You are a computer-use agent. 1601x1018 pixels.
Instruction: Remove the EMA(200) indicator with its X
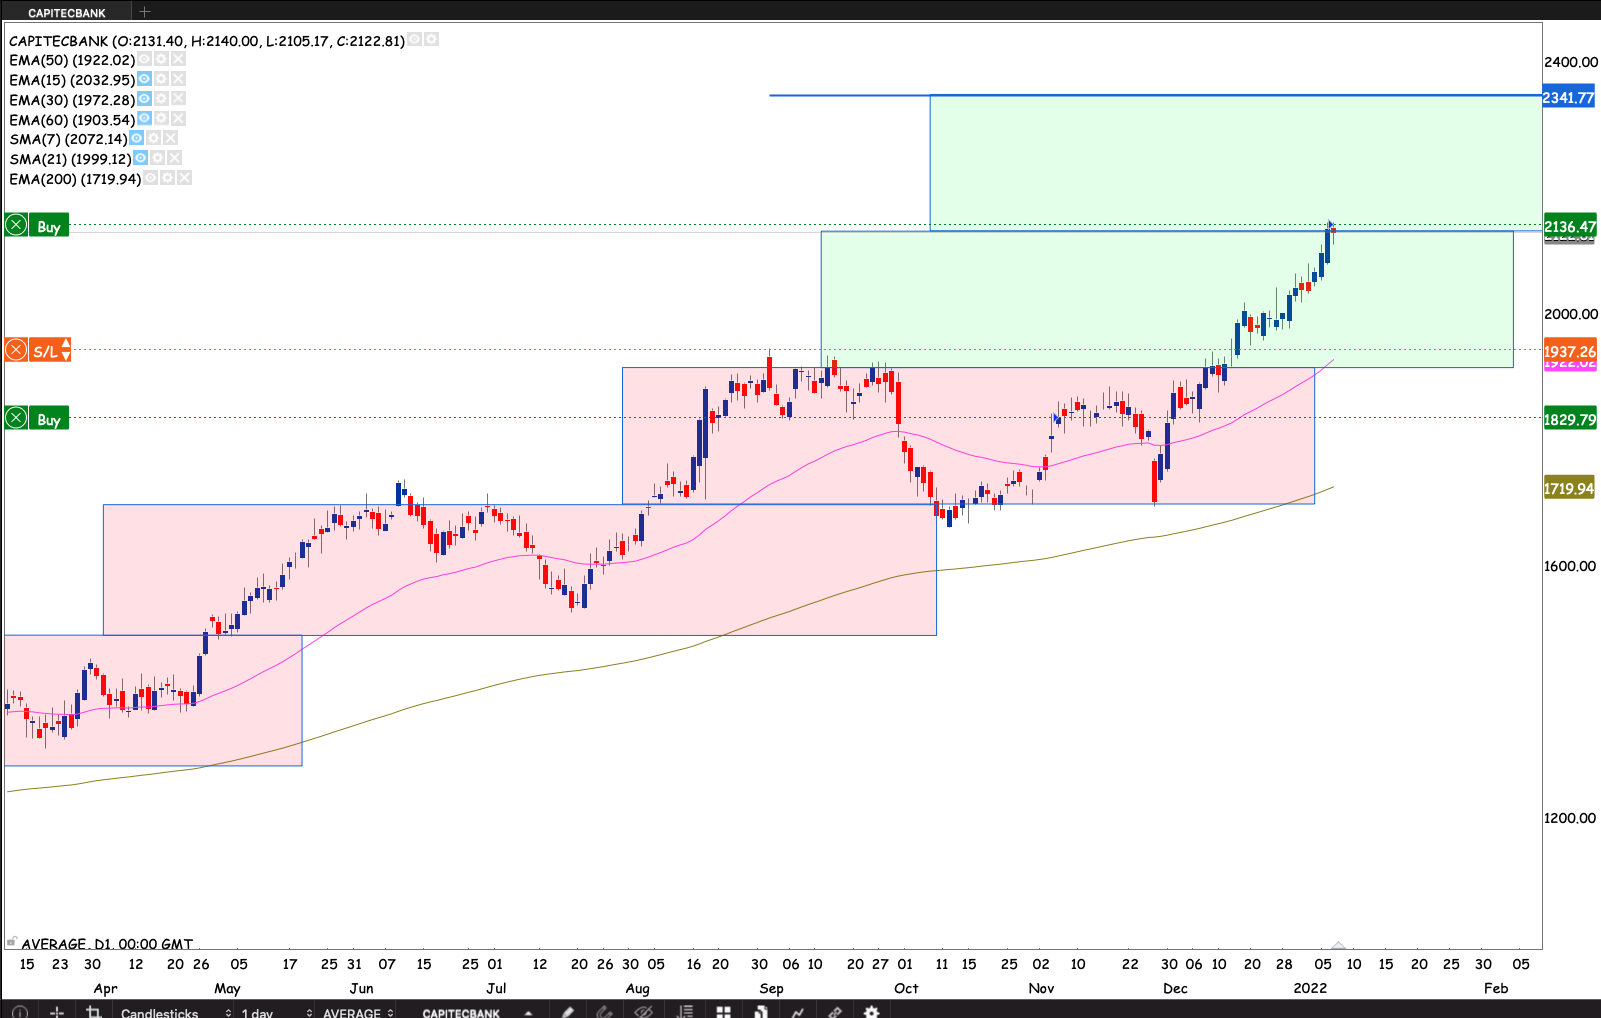click(184, 178)
